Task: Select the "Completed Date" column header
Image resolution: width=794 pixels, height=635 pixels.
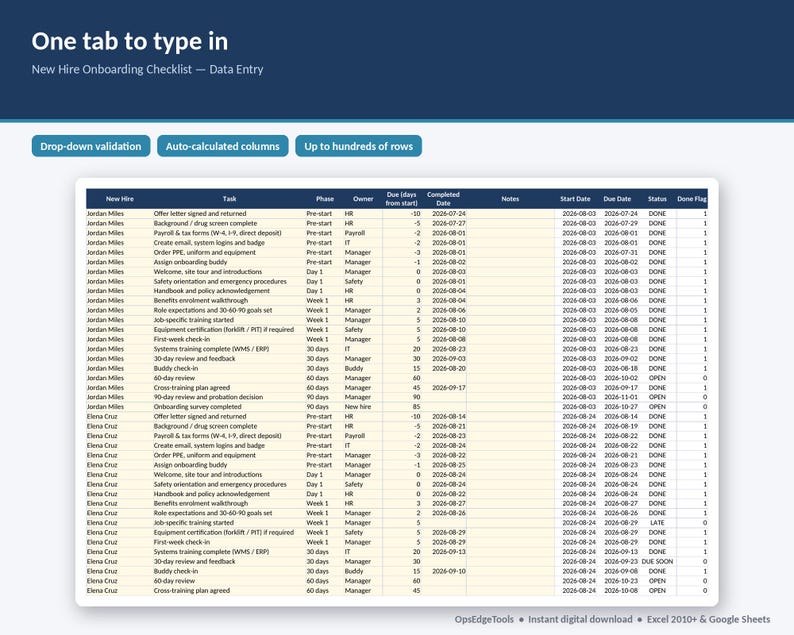Action: (443, 199)
